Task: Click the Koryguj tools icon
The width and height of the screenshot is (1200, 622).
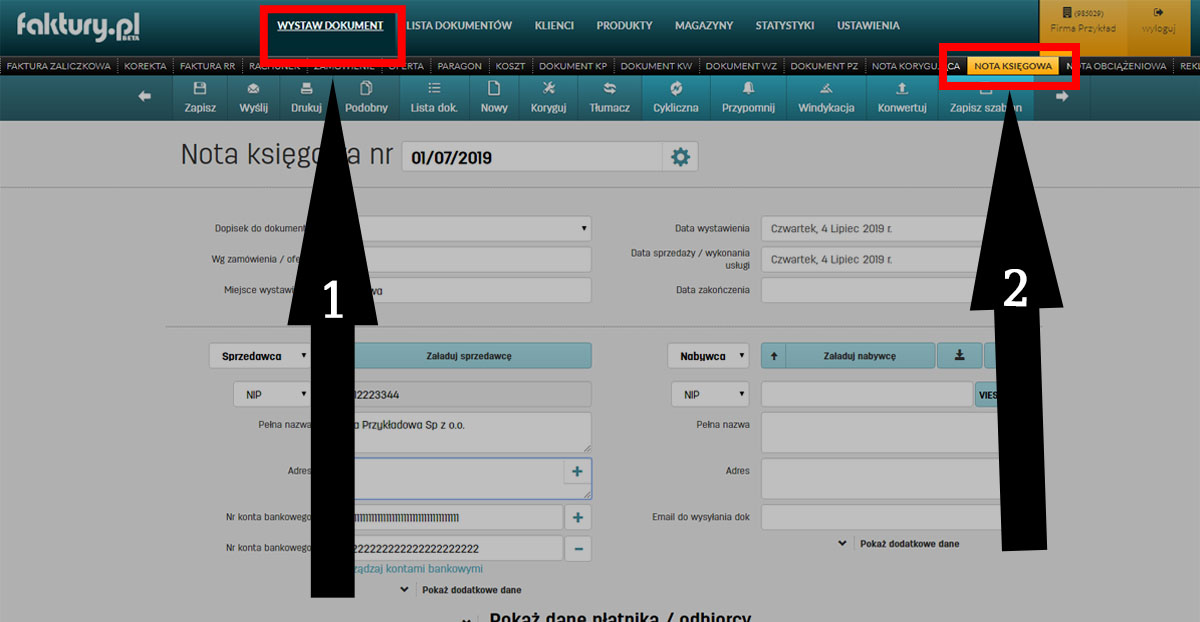Action: (549, 88)
